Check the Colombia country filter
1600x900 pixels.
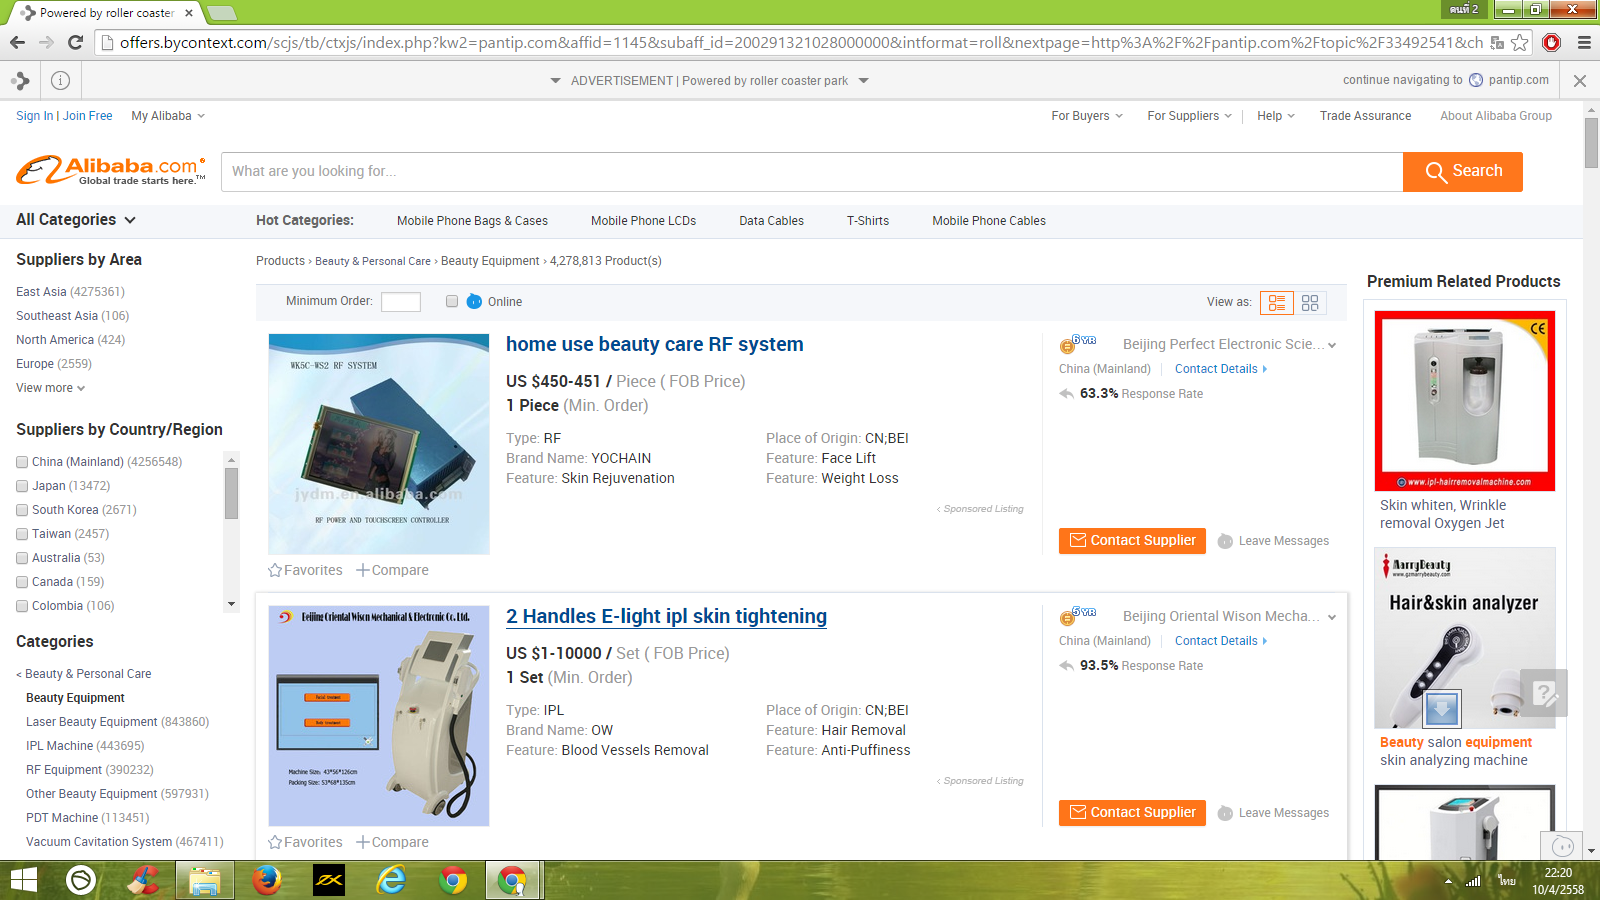tap(22, 606)
